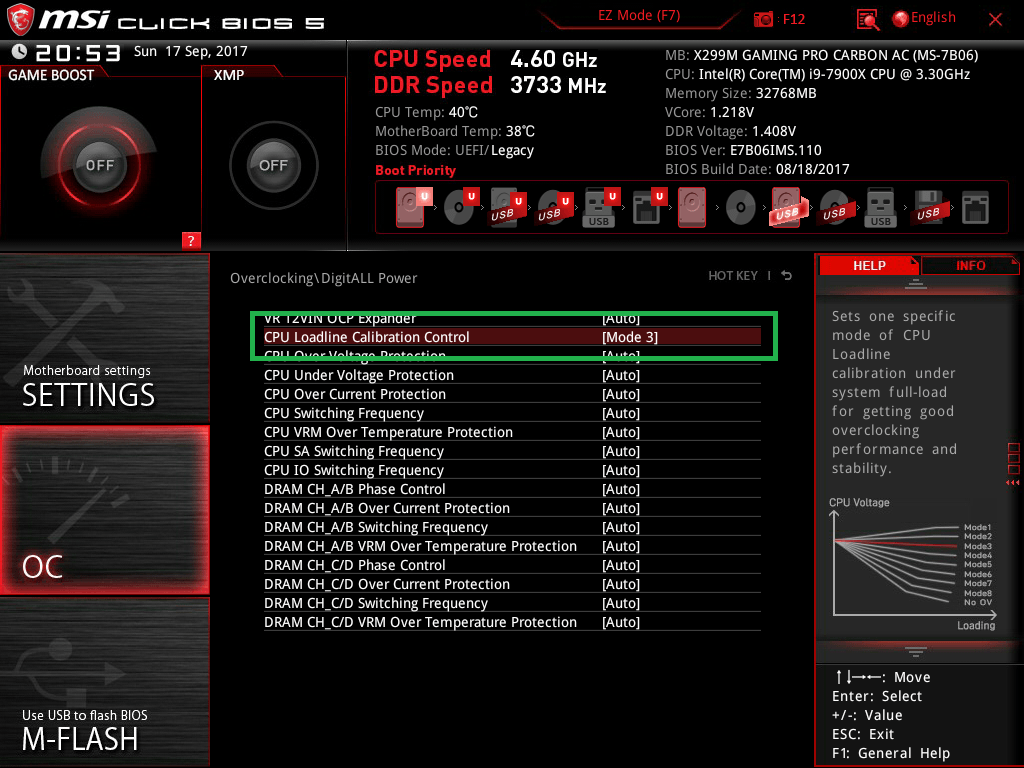
Task: Exit the BIOS with the X icon
Action: tap(995, 19)
